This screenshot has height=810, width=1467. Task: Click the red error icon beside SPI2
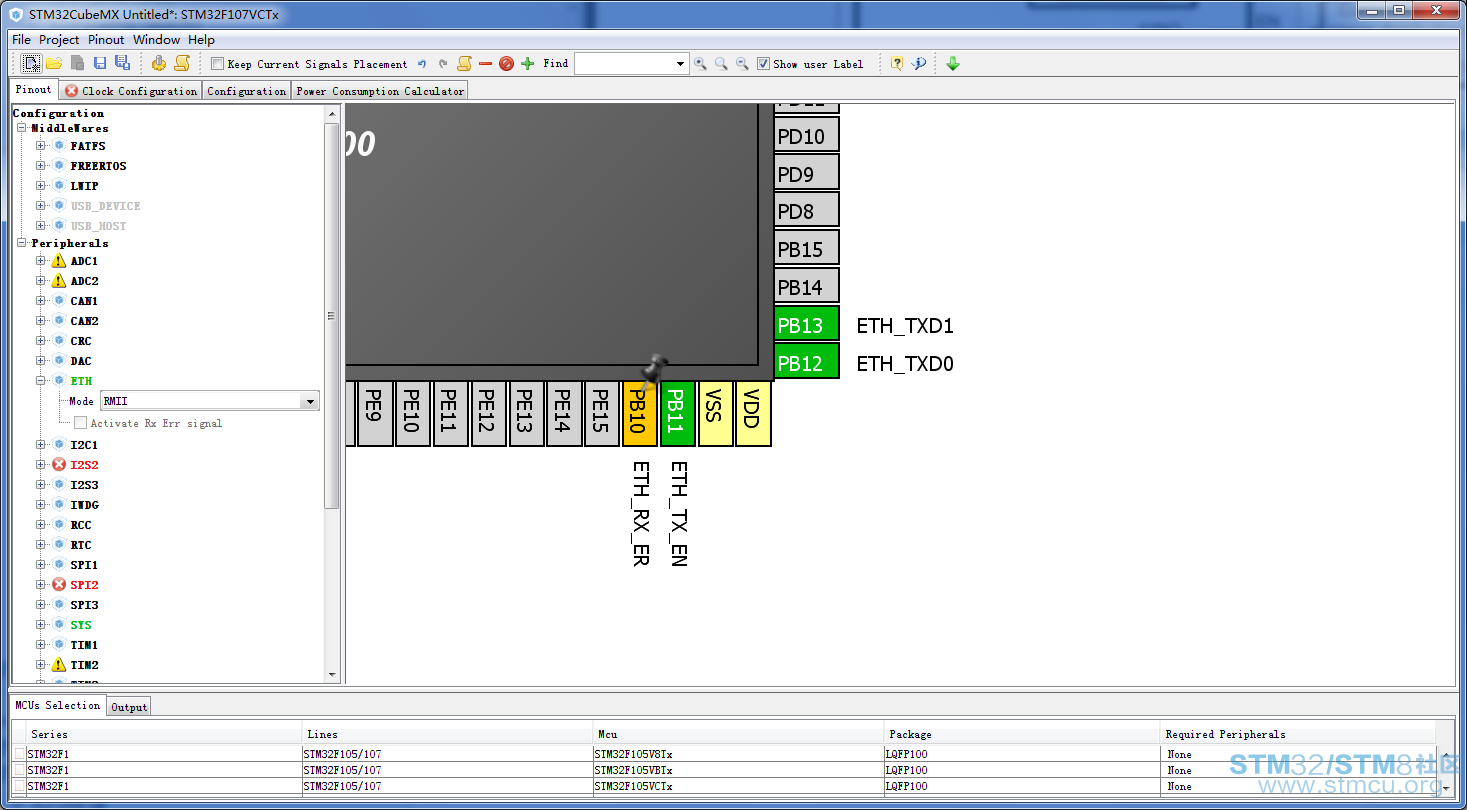coord(59,585)
